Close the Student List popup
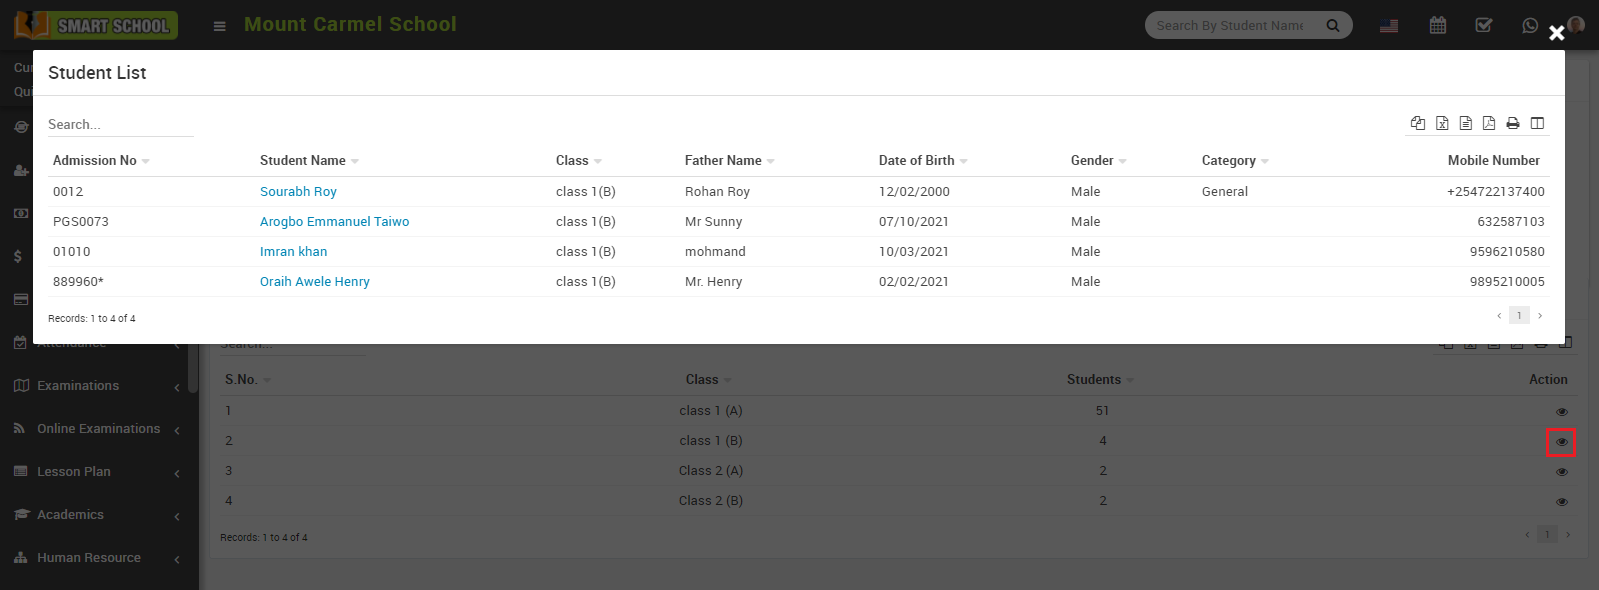The width and height of the screenshot is (1599, 590). coord(1556,33)
